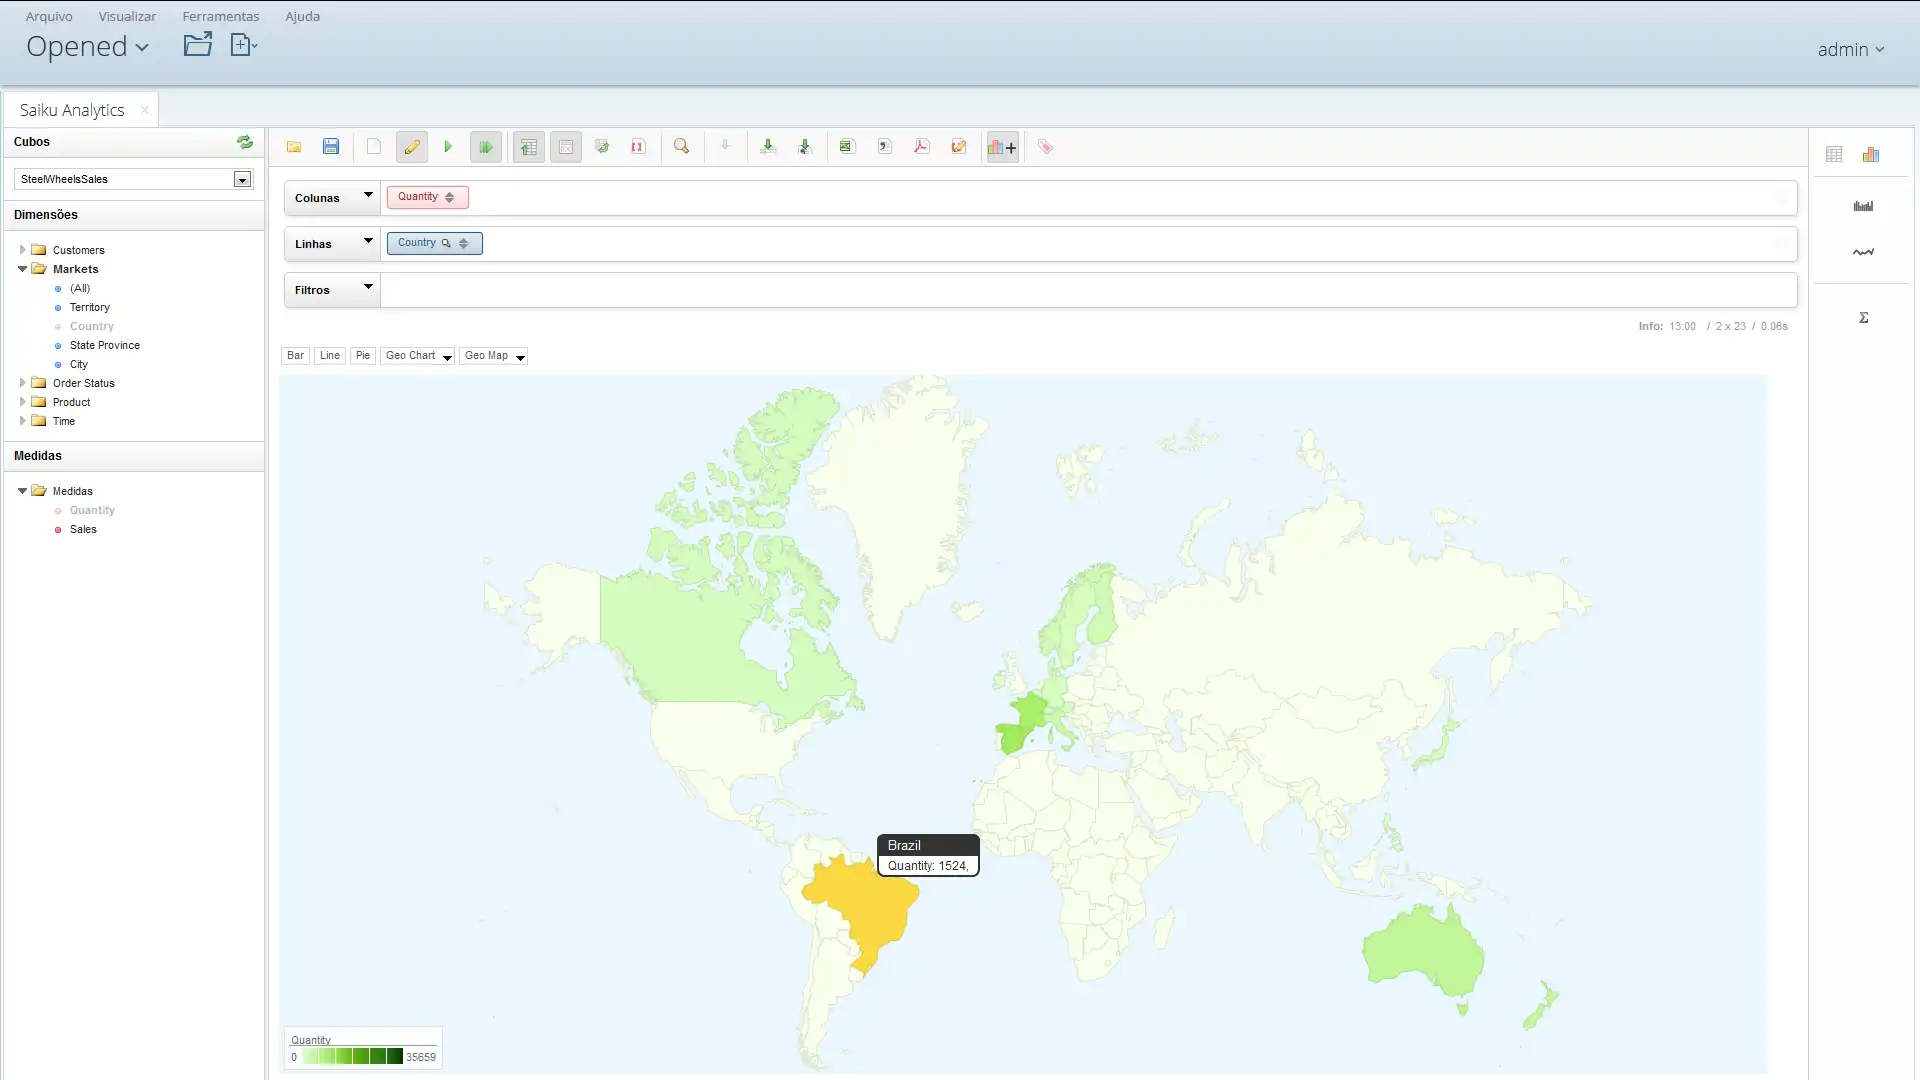Click the greyed drill-down arrow icon
Viewport: 1920px width, 1080px height.
(725, 147)
